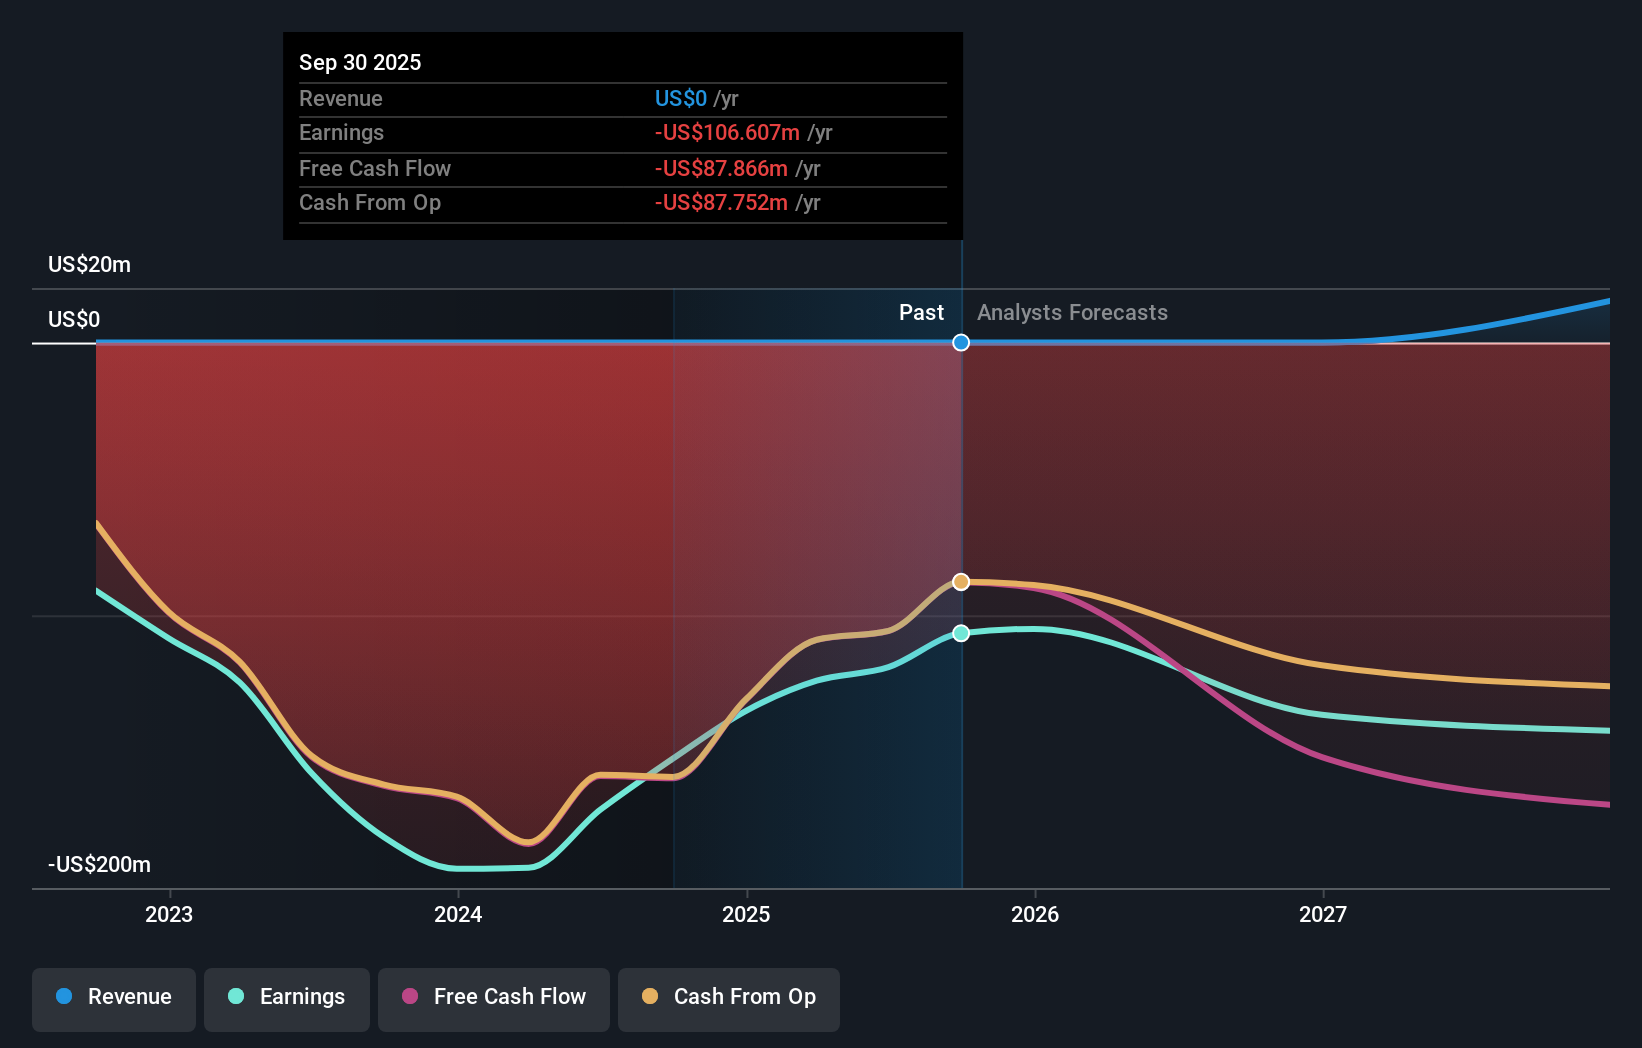Toggle the Free Cash Flow series off
This screenshot has height=1048, width=1642.
(x=493, y=998)
